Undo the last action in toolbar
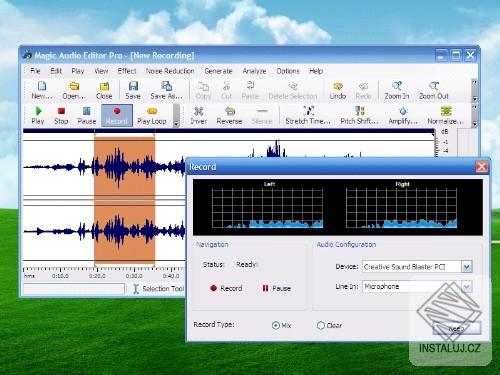Screen dimensions: 500x375 click(x=338, y=90)
